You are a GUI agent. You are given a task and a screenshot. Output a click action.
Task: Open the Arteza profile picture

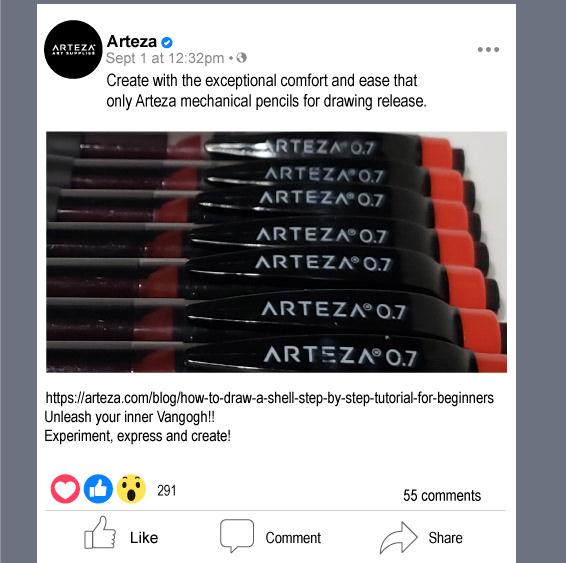click(73, 49)
